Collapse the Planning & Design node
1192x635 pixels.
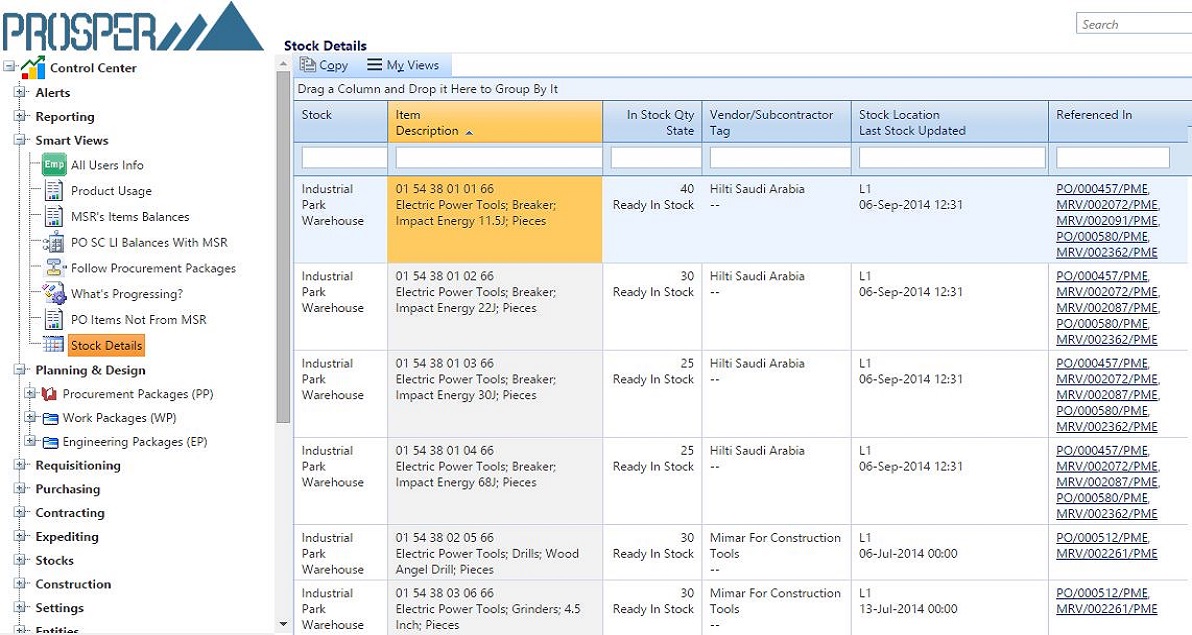20,370
